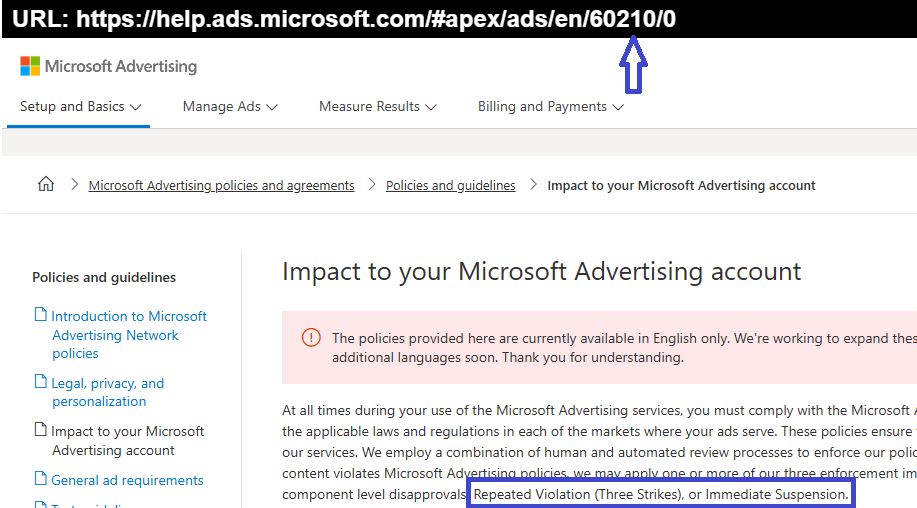This screenshot has height=508, width=917.
Task: Click document icon beside Impact to your Microsoft
Action: click(x=40, y=430)
